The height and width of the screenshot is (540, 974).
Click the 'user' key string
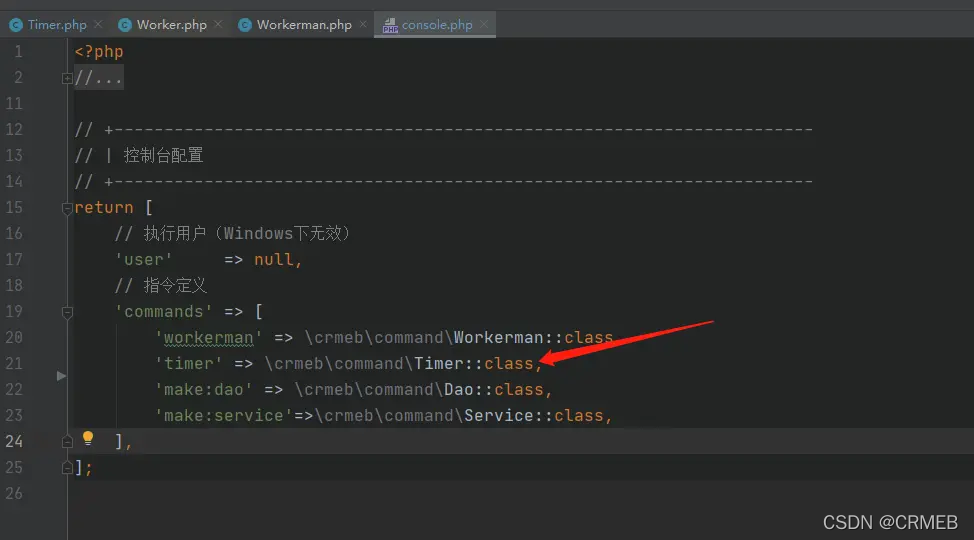[x=143, y=260]
